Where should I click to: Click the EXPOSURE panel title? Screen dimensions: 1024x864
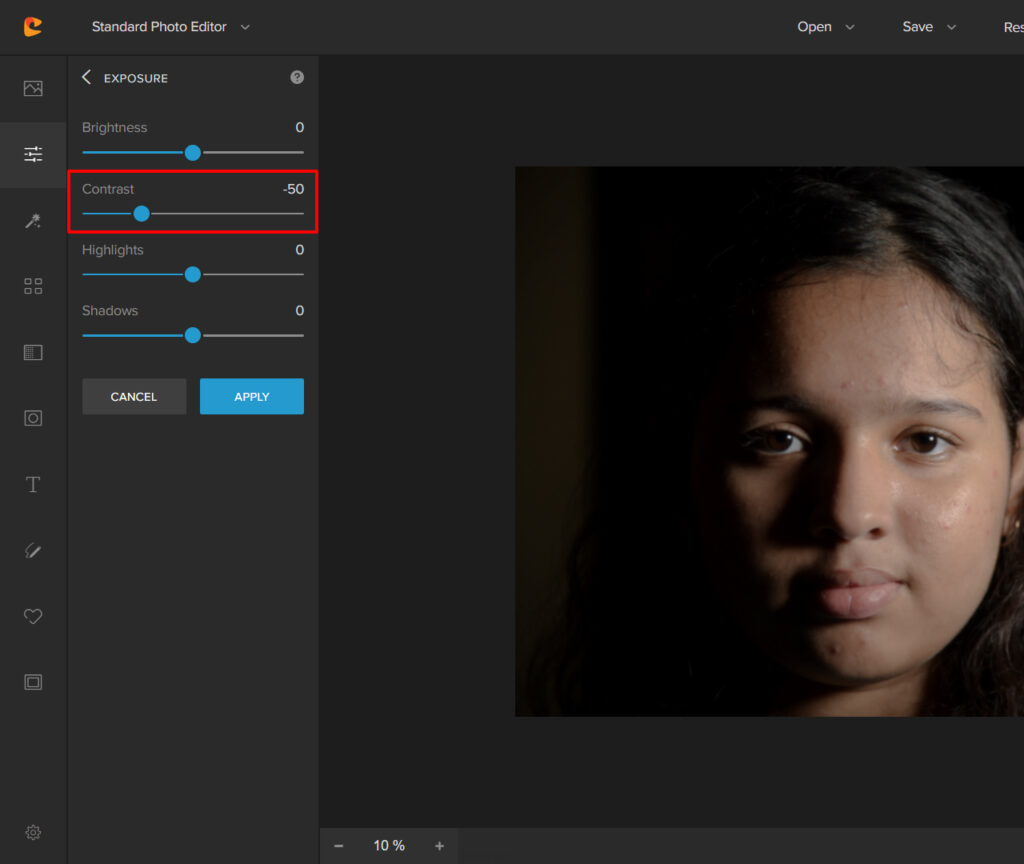(136, 78)
